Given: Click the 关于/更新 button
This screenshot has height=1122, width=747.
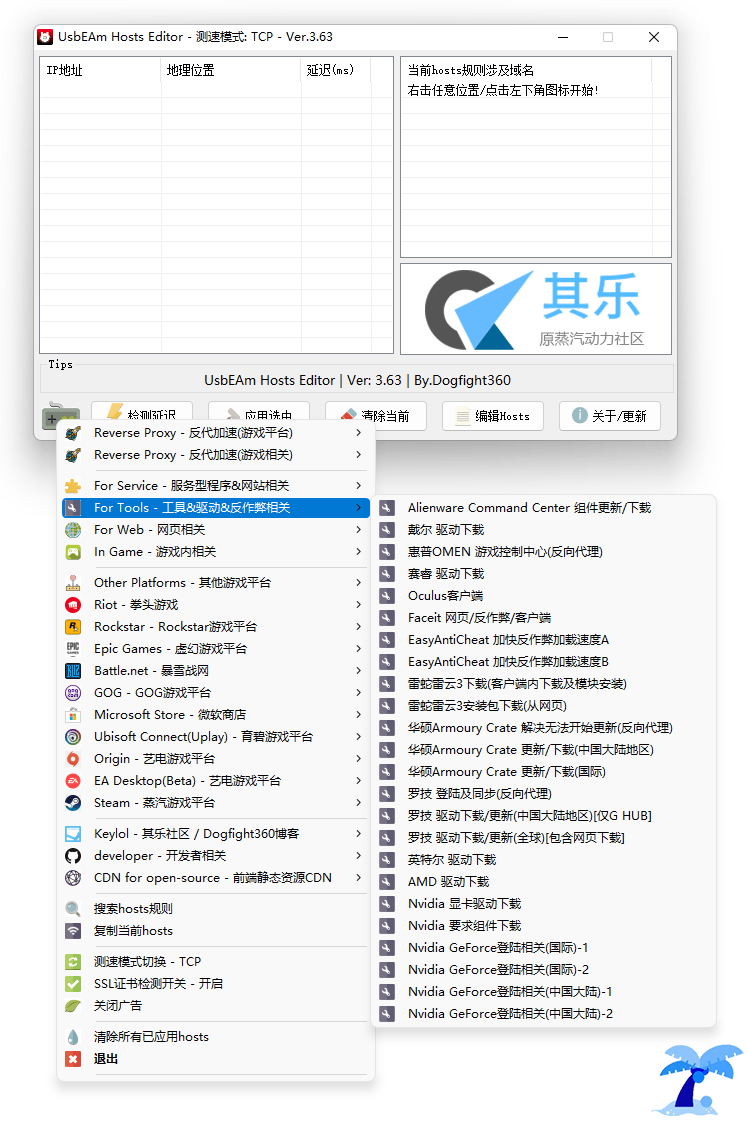Looking at the screenshot, I should pos(610,416).
